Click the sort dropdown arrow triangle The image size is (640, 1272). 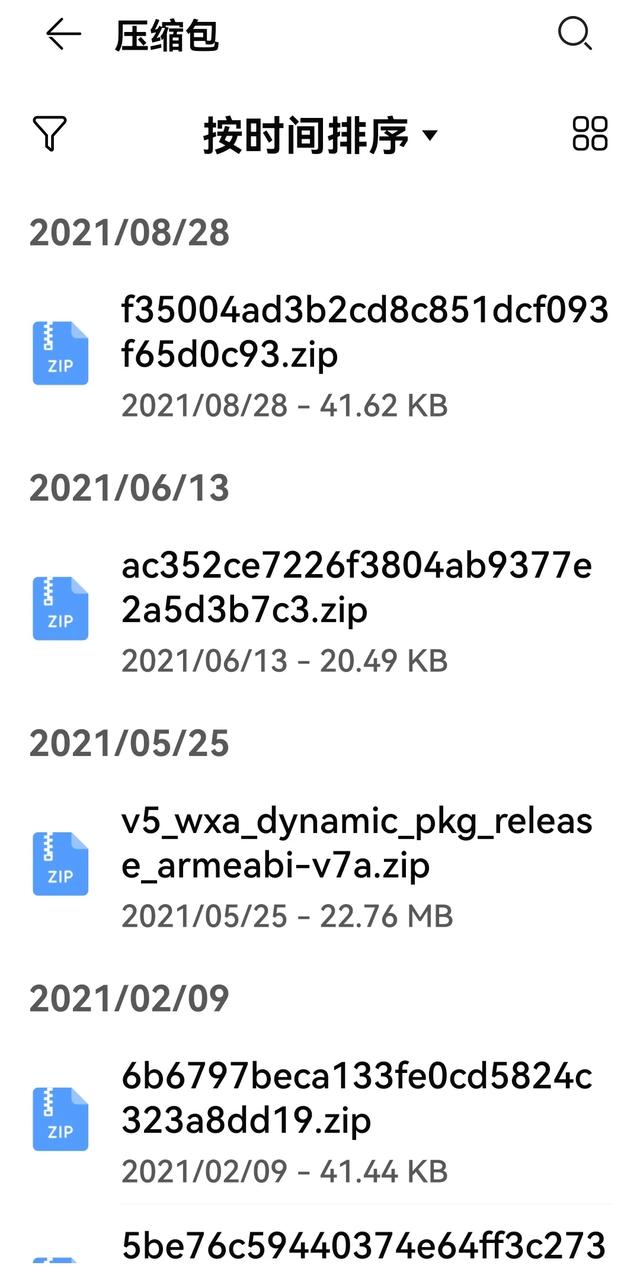click(x=430, y=135)
